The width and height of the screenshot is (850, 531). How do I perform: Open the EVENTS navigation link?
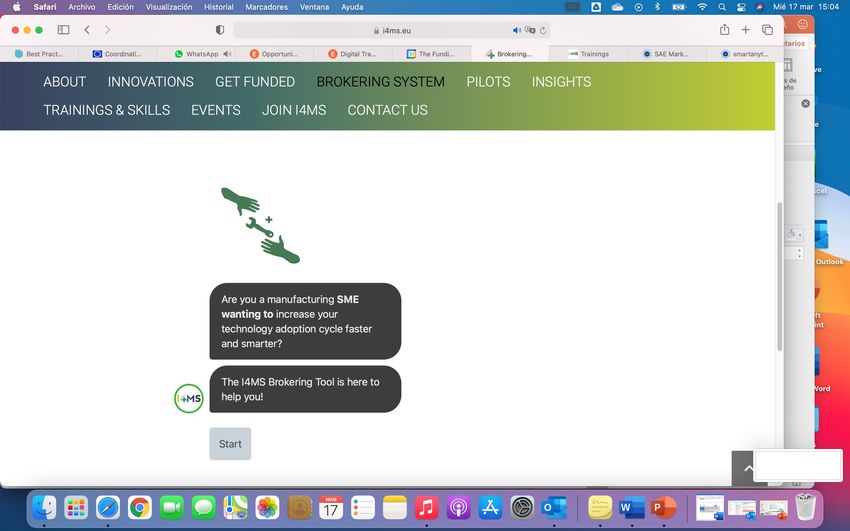point(216,110)
